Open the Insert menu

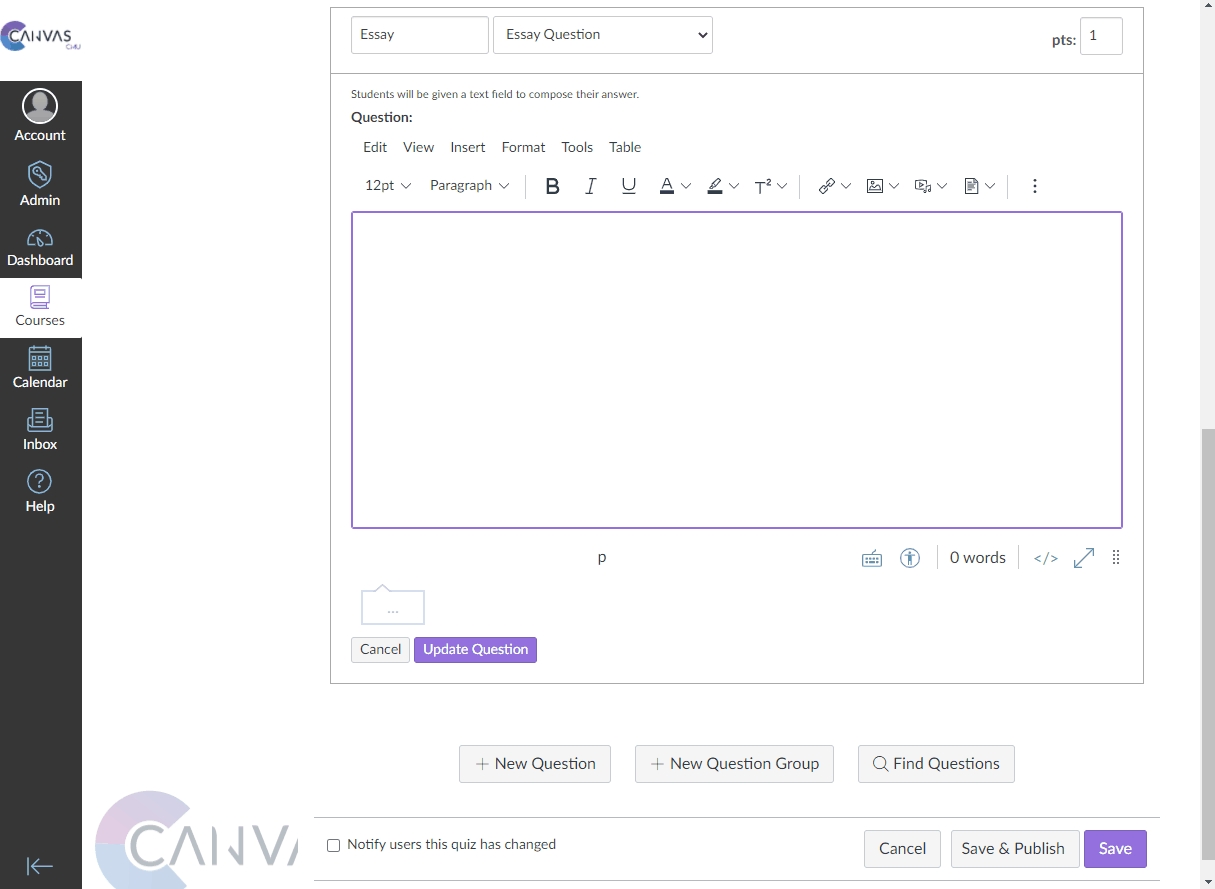(467, 147)
